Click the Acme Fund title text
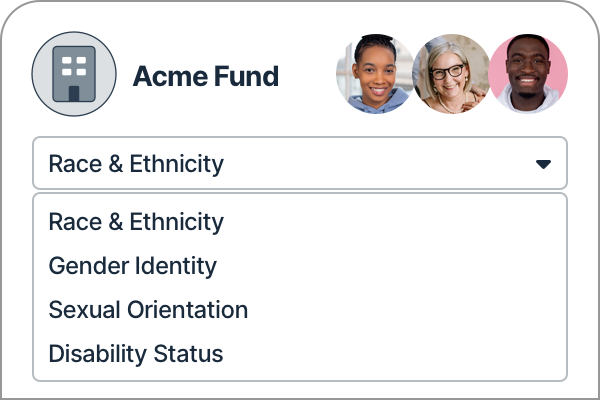Image resolution: width=600 pixels, height=400 pixels. pyautogui.click(x=206, y=76)
